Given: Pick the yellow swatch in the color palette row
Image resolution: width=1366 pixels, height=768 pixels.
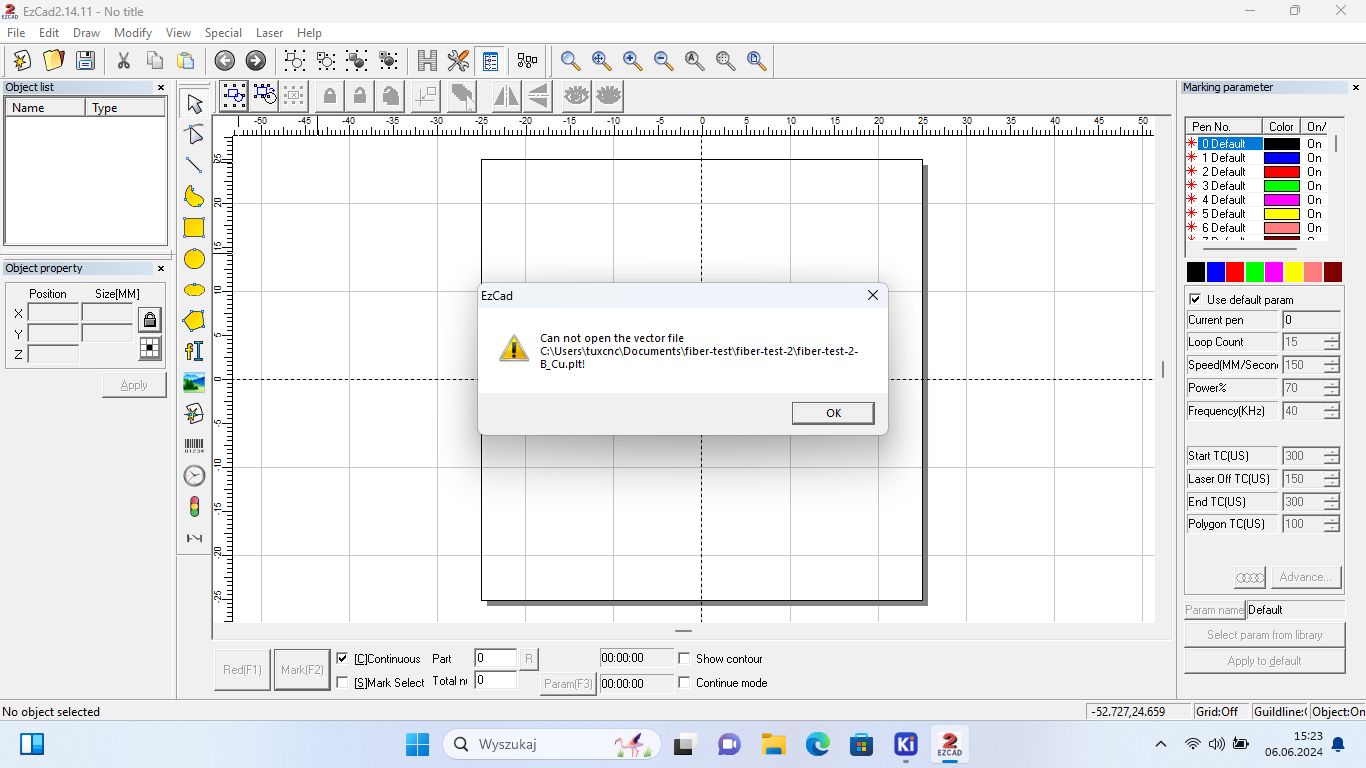Looking at the screenshot, I should 1294,272.
